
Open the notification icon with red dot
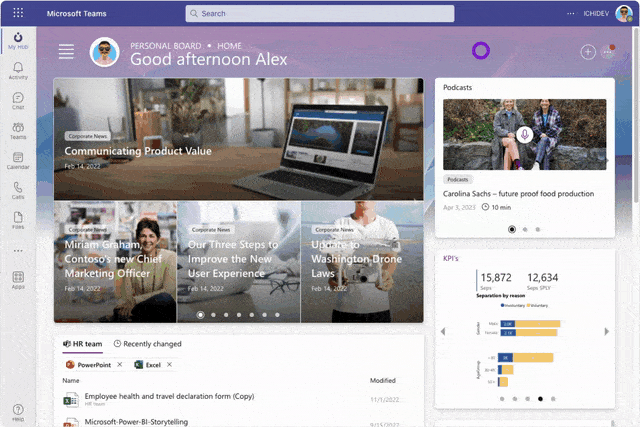[608, 52]
